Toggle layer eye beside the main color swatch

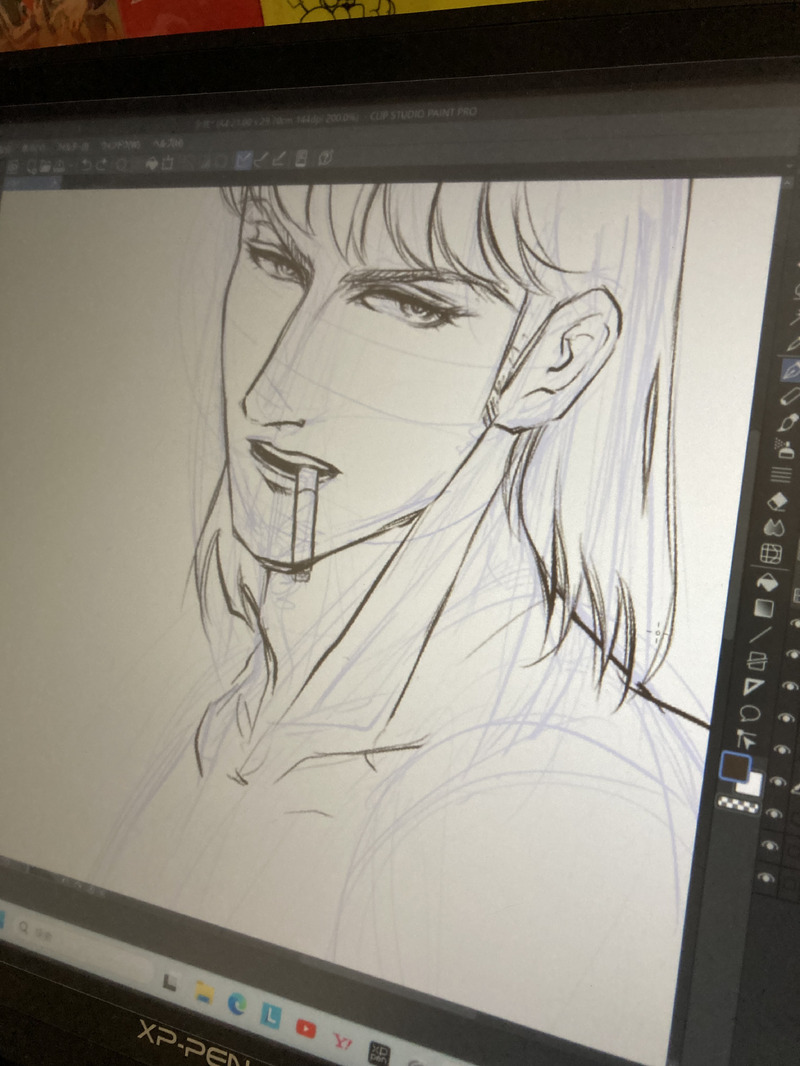[778, 781]
